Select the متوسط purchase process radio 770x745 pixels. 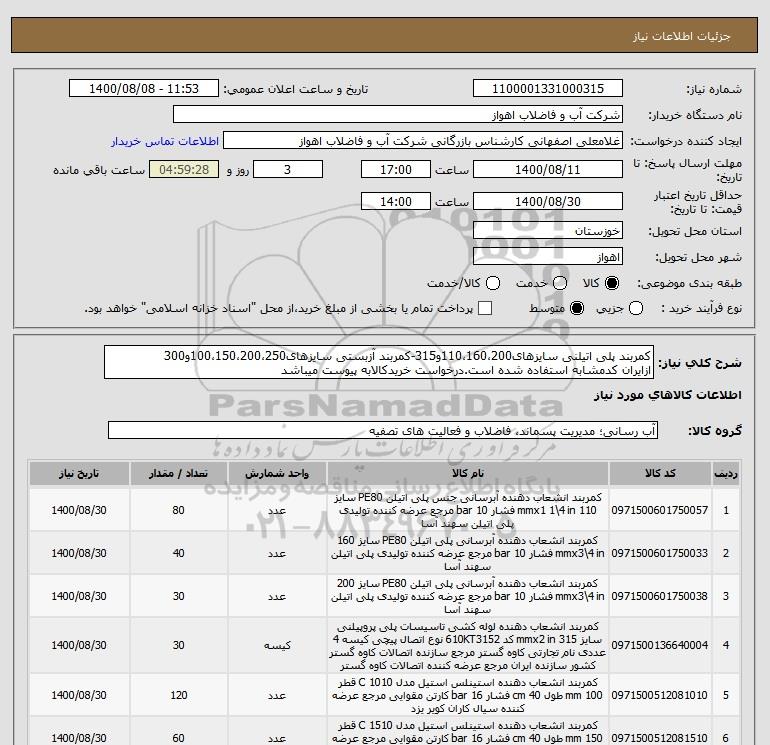click(577, 308)
